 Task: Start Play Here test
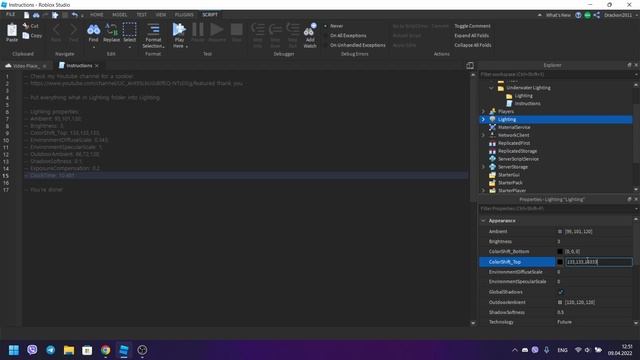tap(179, 29)
